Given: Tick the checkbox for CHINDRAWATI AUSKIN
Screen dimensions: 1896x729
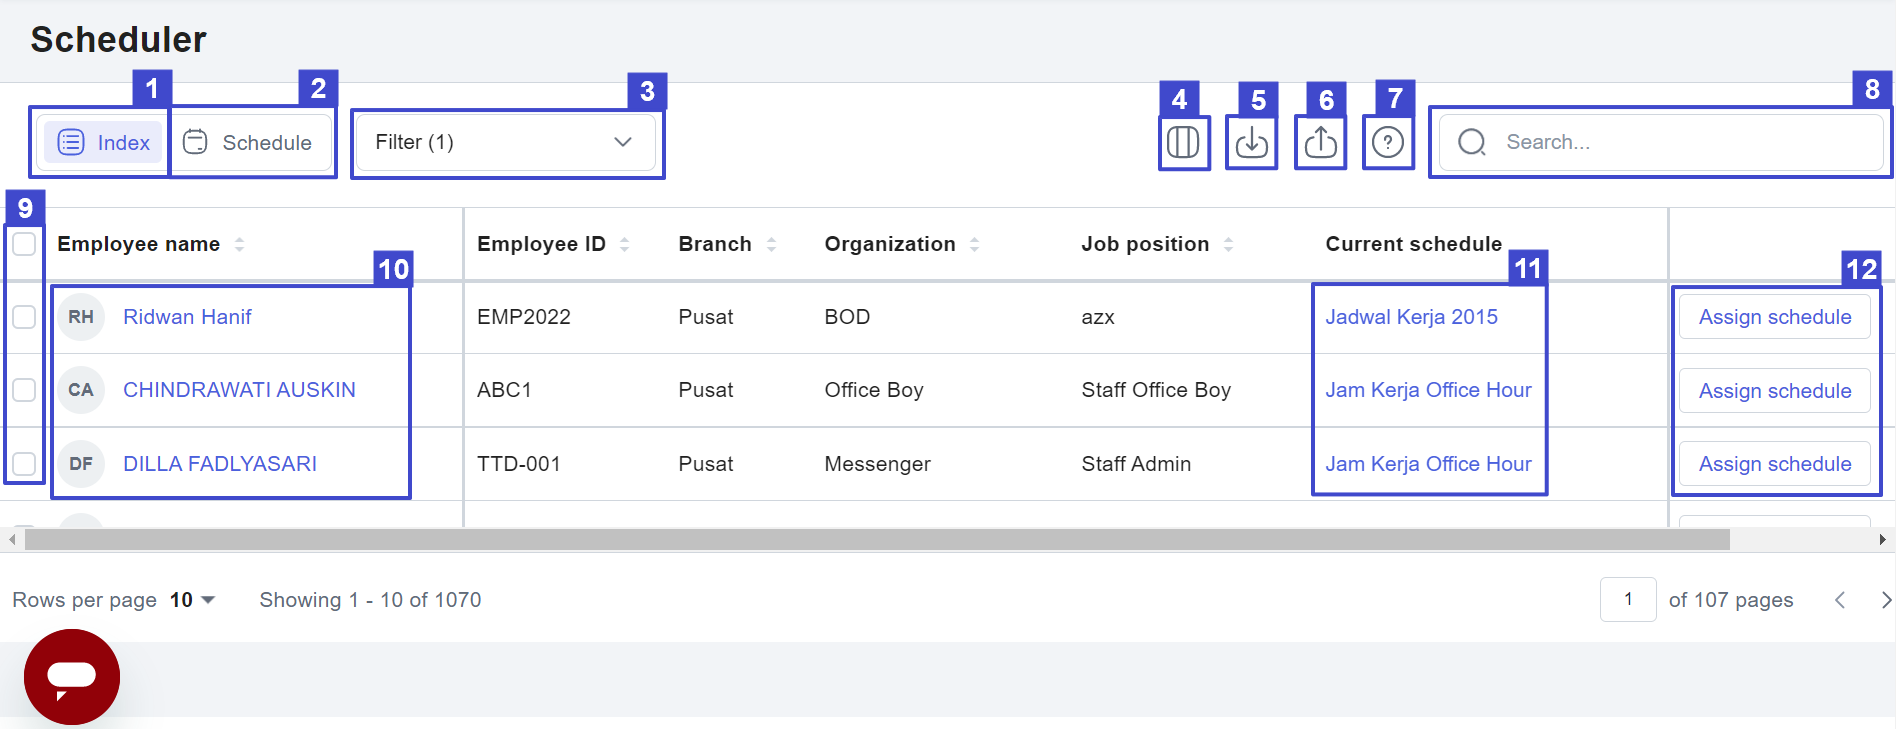Looking at the screenshot, I should pyautogui.click(x=24, y=390).
